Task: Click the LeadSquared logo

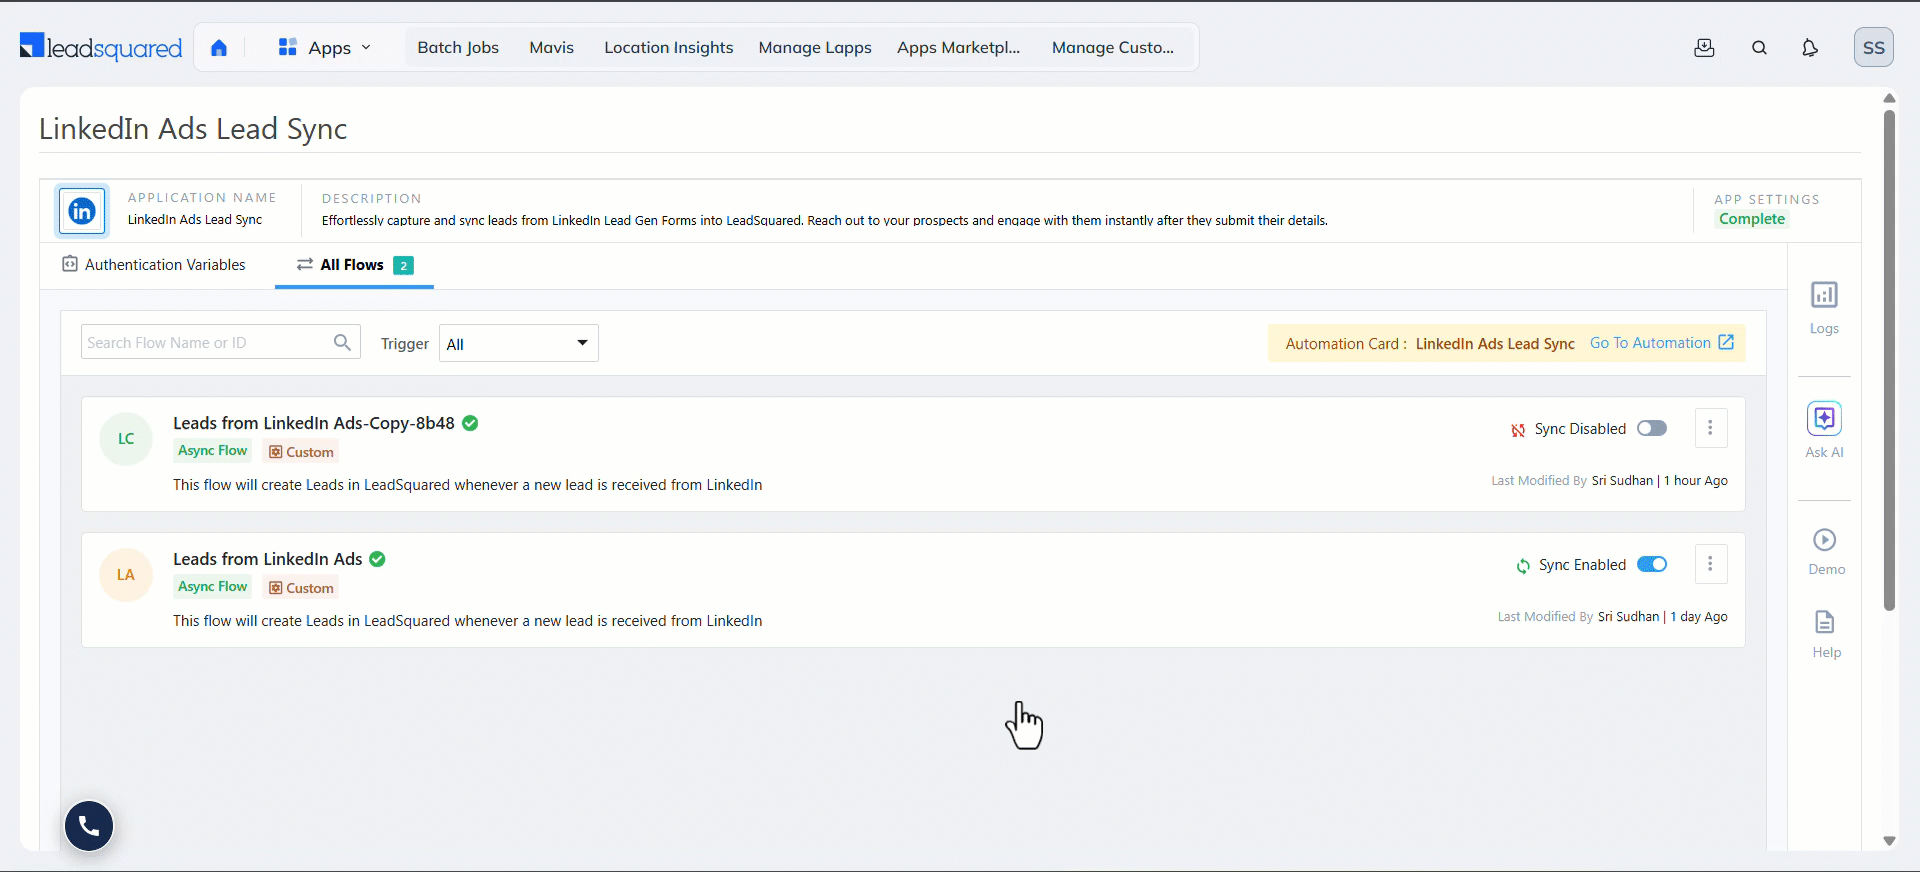Action: [x=101, y=47]
